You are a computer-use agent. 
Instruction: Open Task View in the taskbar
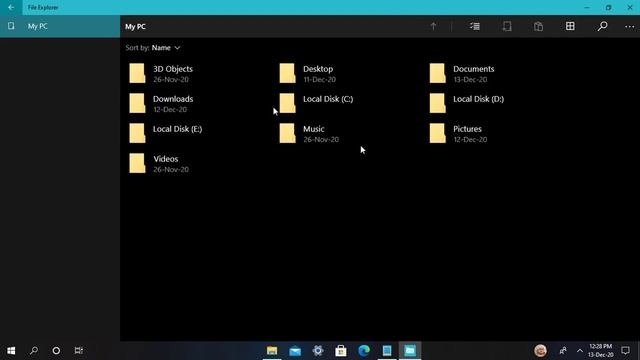pos(79,351)
